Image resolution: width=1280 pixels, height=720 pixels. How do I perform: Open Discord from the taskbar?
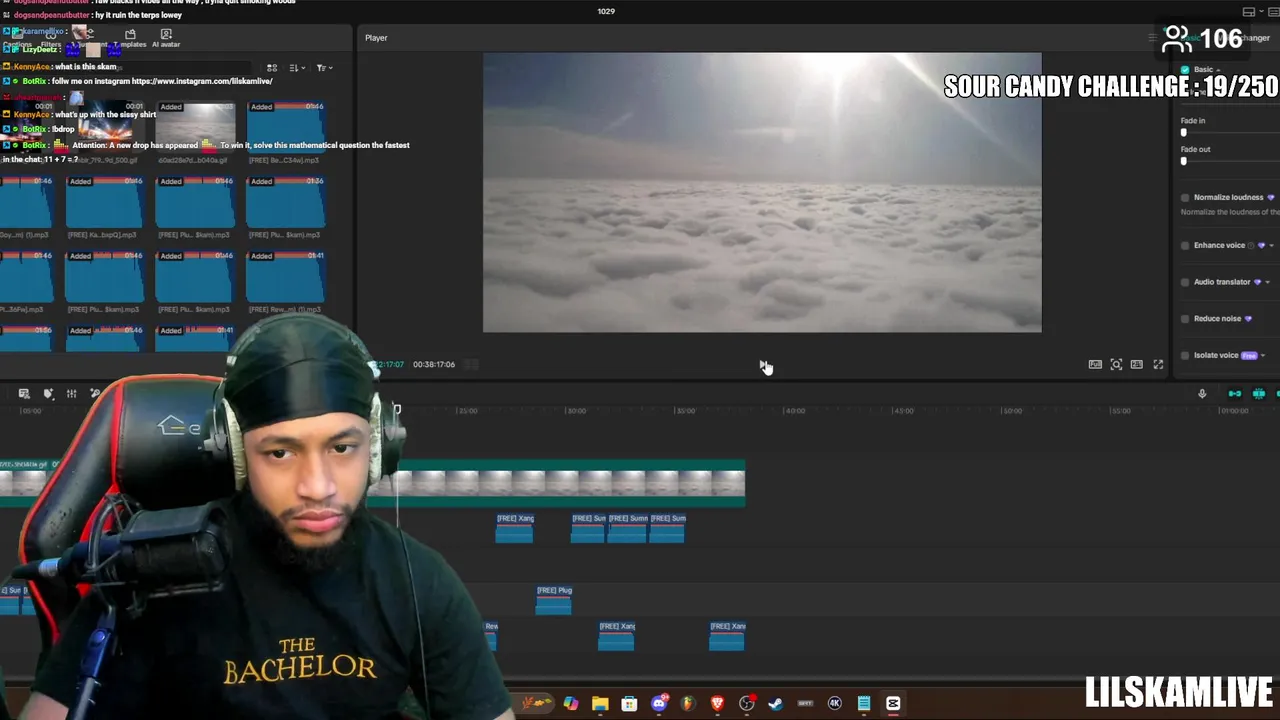658,704
